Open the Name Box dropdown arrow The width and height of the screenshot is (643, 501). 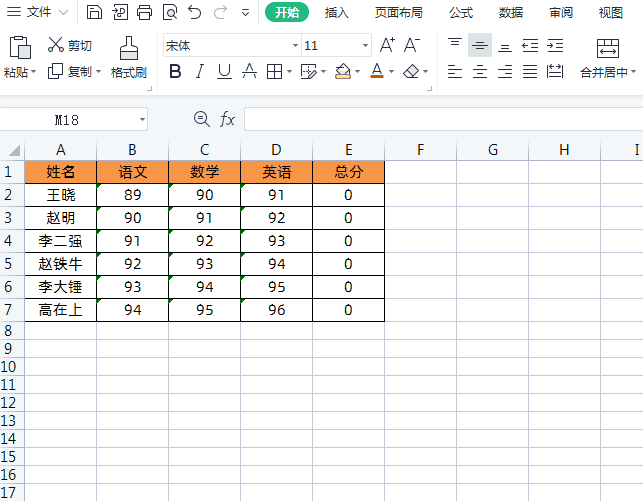pos(142,120)
